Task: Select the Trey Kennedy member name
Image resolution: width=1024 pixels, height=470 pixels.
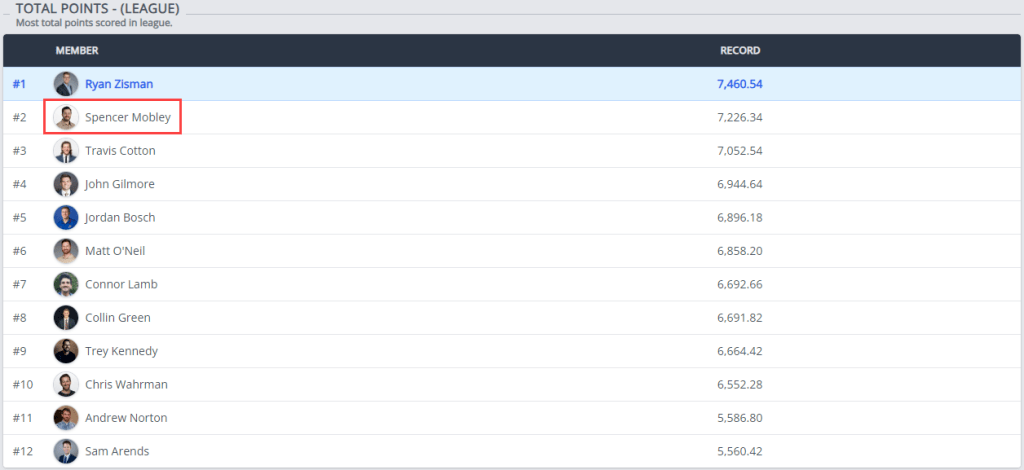Action: tap(121, 351)
